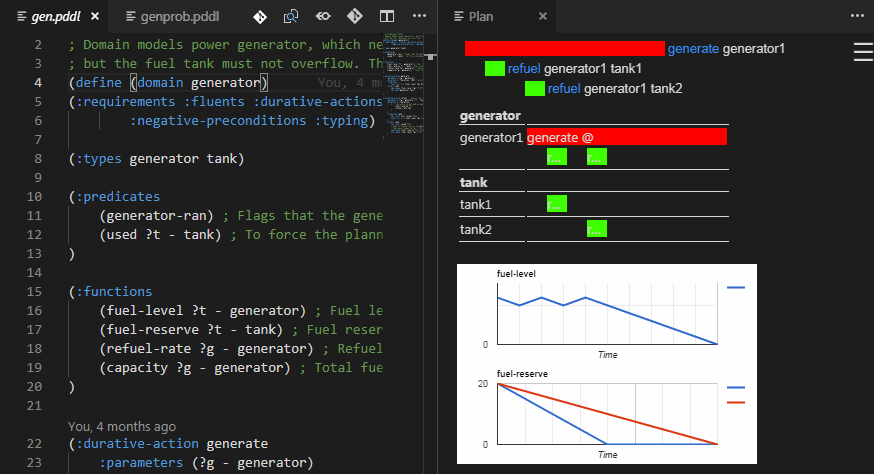The height and width of the screenshot is (474, 874).
Task: Open the 'generate' action link for generator1
Action: pyautogui.click(x=693, y=49)
